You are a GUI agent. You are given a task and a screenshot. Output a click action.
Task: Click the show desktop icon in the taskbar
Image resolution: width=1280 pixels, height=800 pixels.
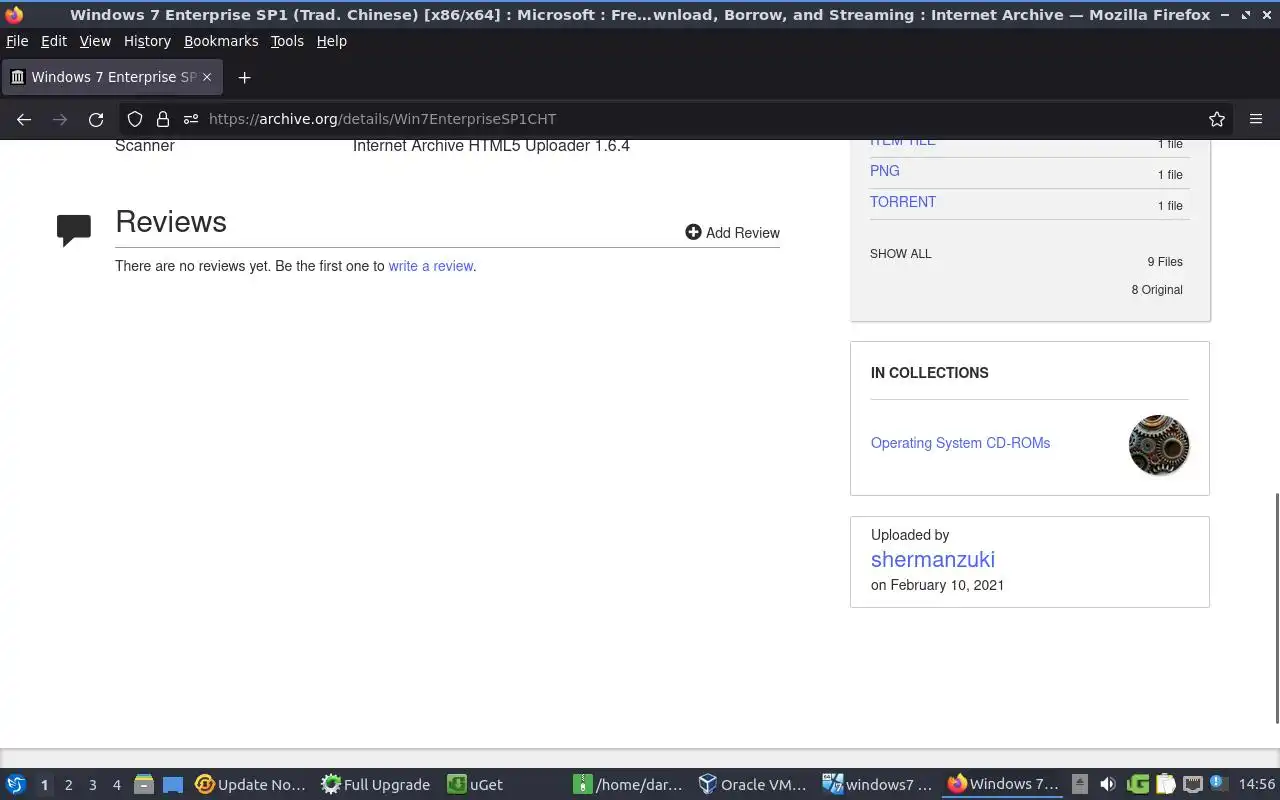[173, 785]
